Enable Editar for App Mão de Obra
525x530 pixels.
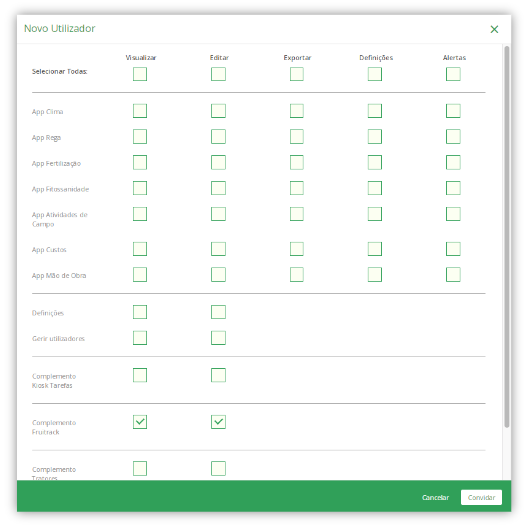[218, 274]
